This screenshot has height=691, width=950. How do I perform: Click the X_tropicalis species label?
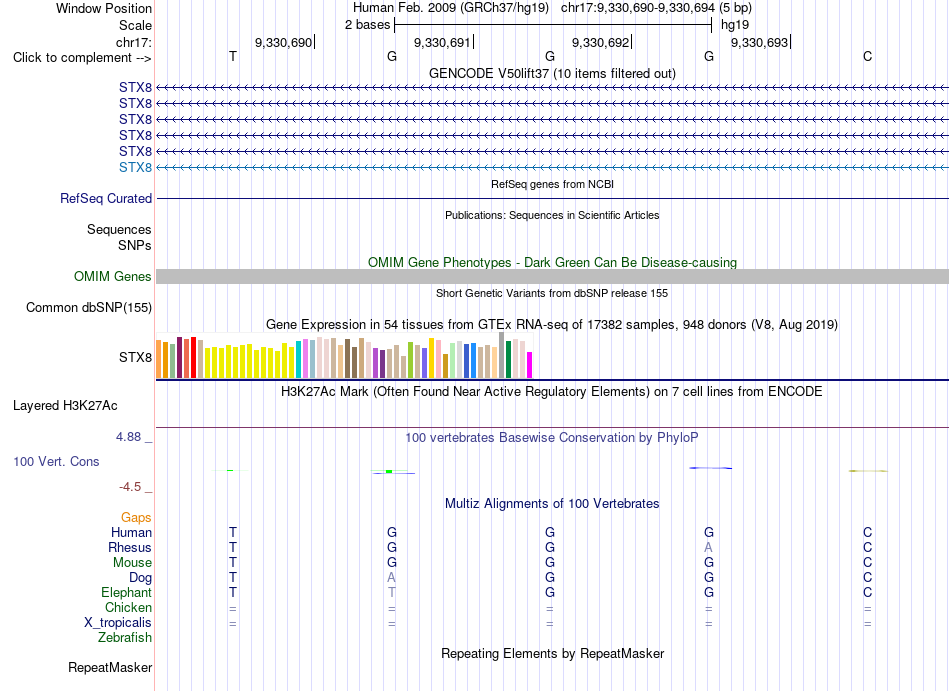pos(118,623)
